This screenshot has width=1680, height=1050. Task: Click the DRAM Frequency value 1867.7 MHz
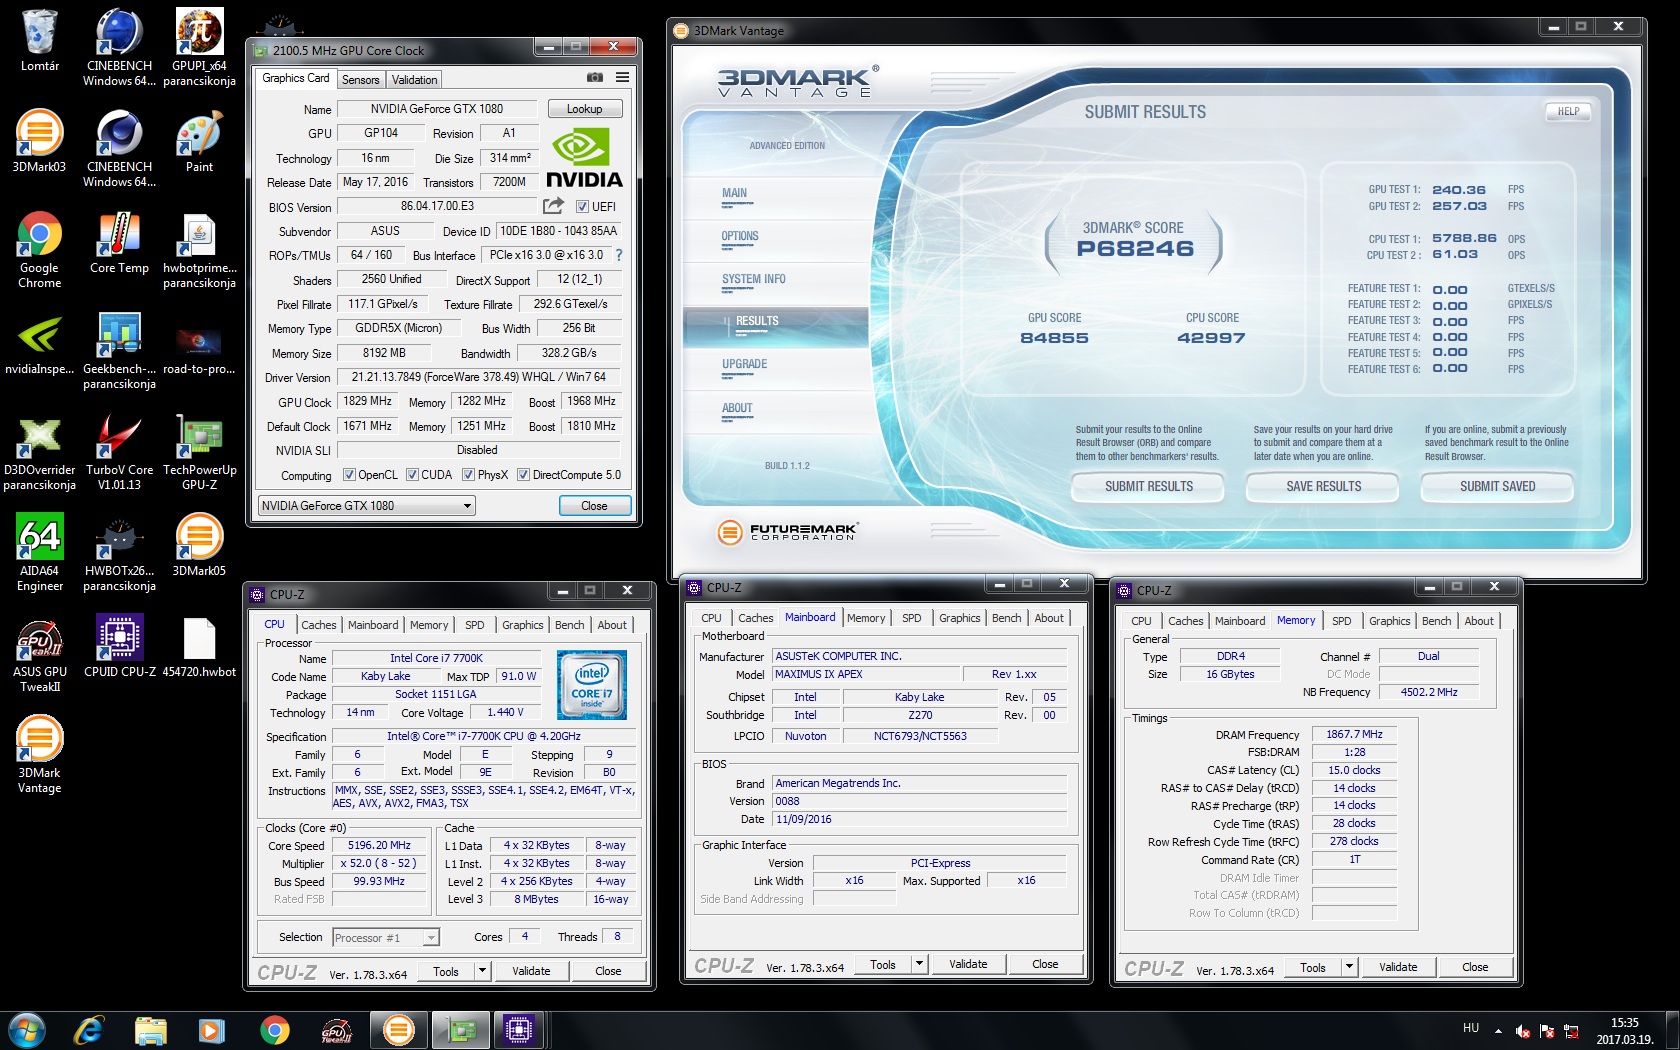click(1354, 734)
